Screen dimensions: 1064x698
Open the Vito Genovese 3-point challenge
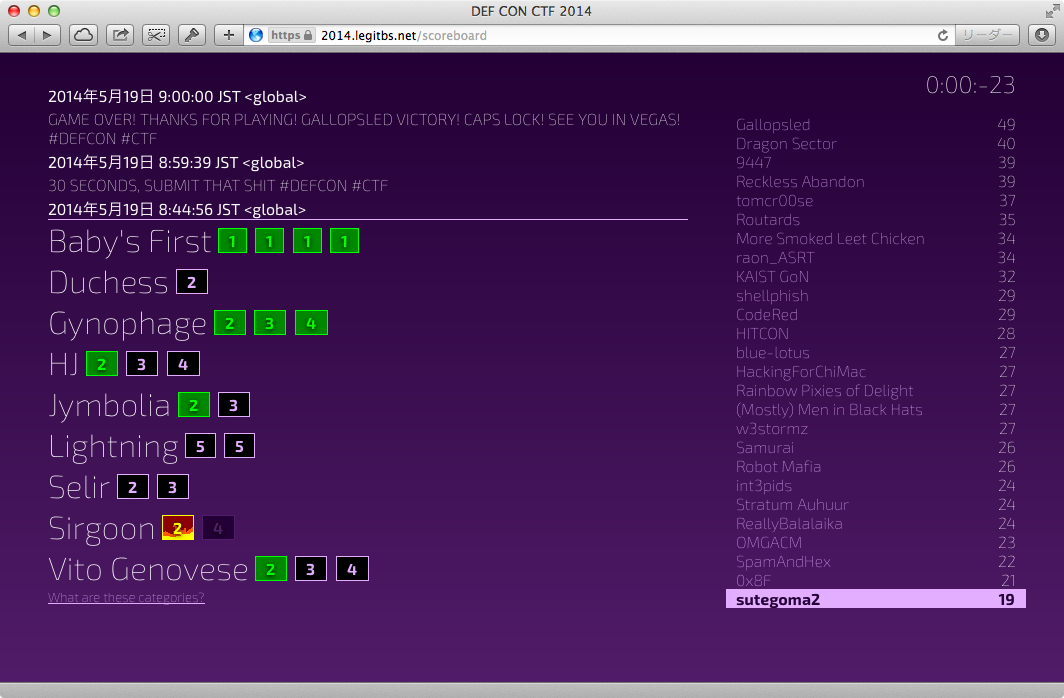coord(311,568)
